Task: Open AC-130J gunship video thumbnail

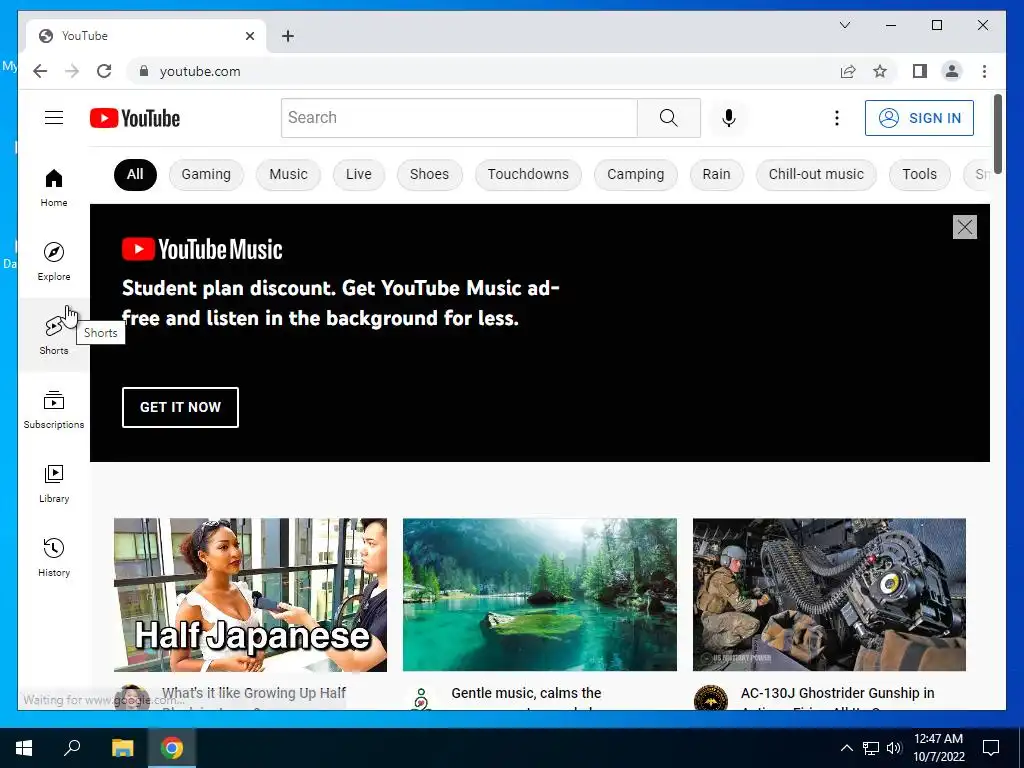Action: (829, 595)
